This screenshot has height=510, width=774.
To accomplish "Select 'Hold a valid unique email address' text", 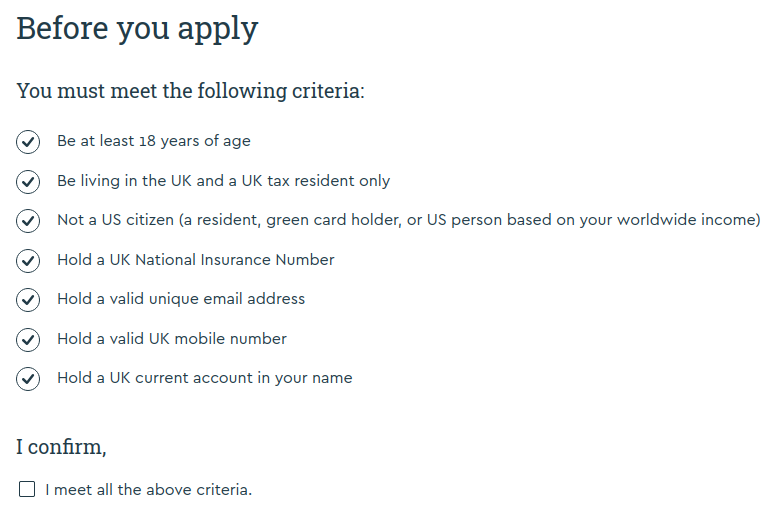I will click(181, 299).
